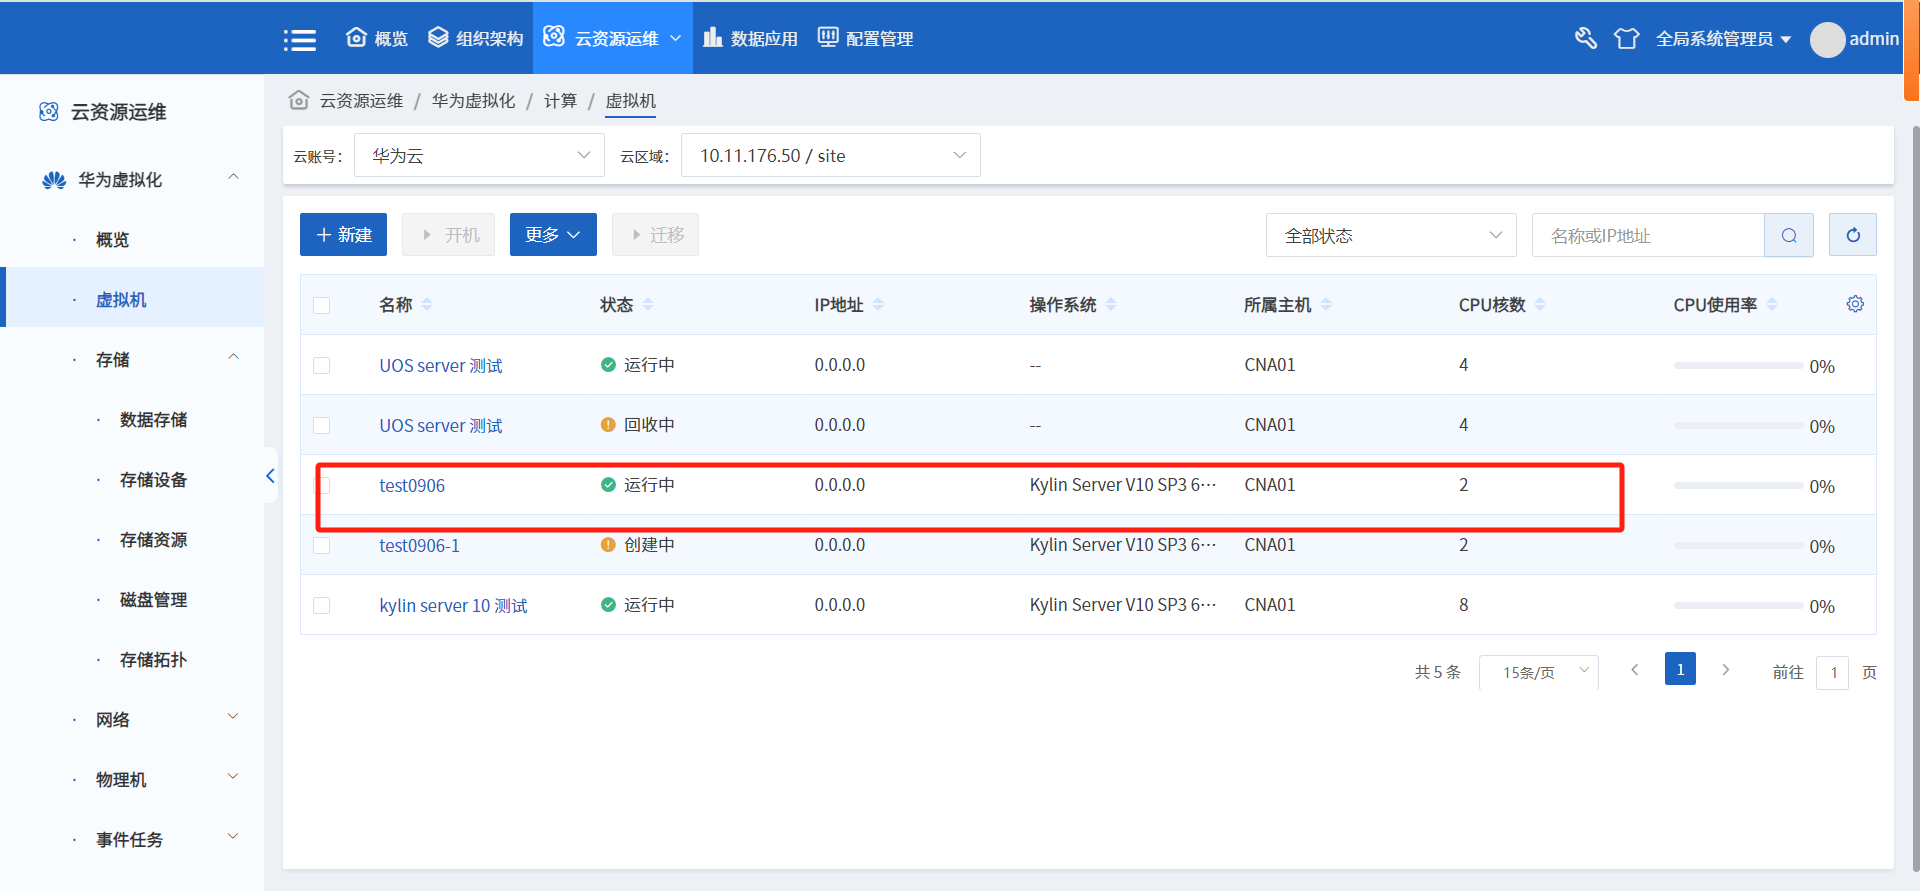The width and height of the screenshot is (1920, 891).
Task: Click the 云资源运维 sidebar logo icon
Action: (48, 112)
